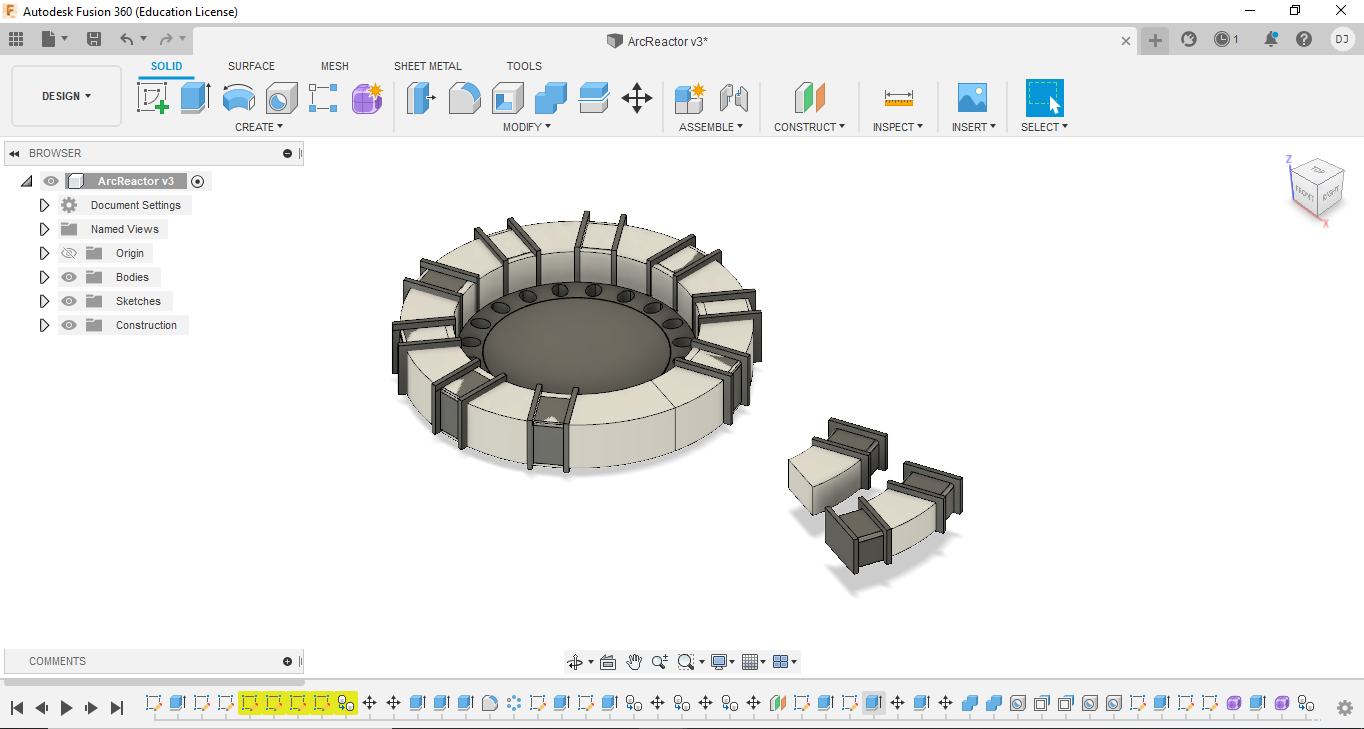
Task: Open the INSPECT dropdown menu
Action: [x=898, y=127]
